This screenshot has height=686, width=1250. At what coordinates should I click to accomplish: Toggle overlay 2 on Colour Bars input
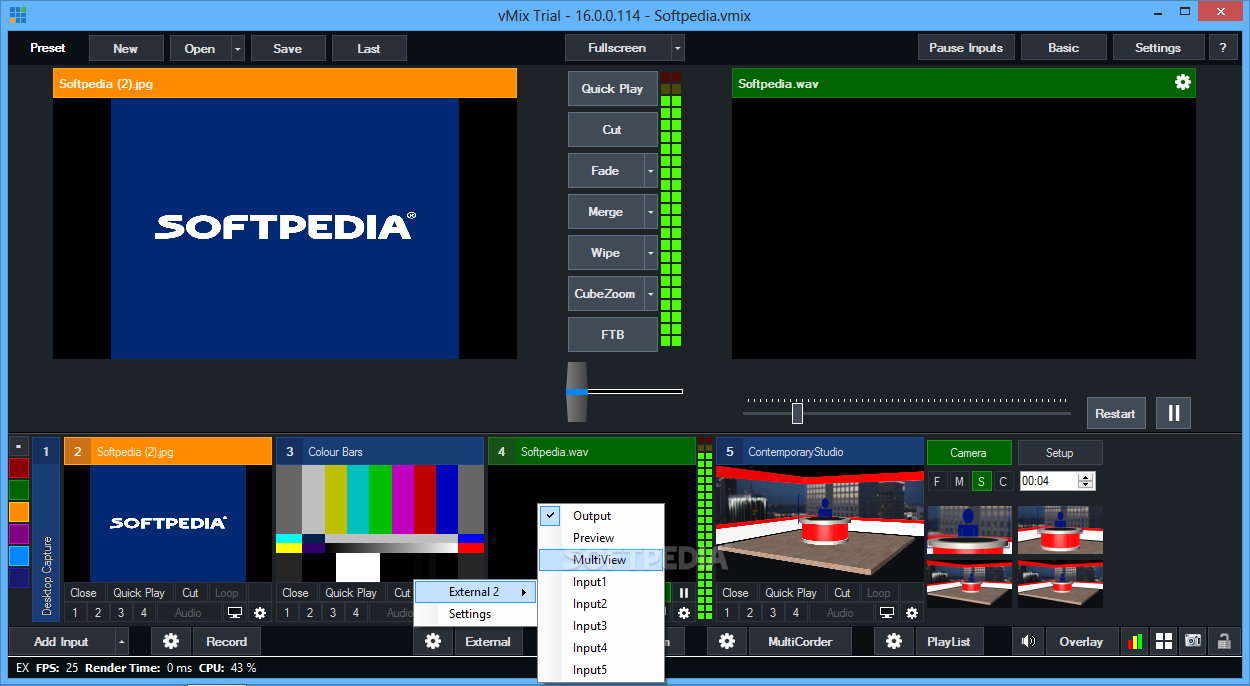click(310, 613)
